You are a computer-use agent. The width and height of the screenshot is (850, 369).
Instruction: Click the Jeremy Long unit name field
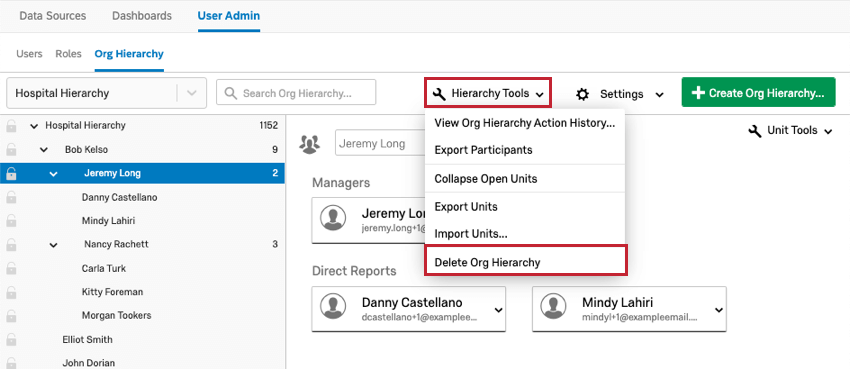click(x=380, y=144)
